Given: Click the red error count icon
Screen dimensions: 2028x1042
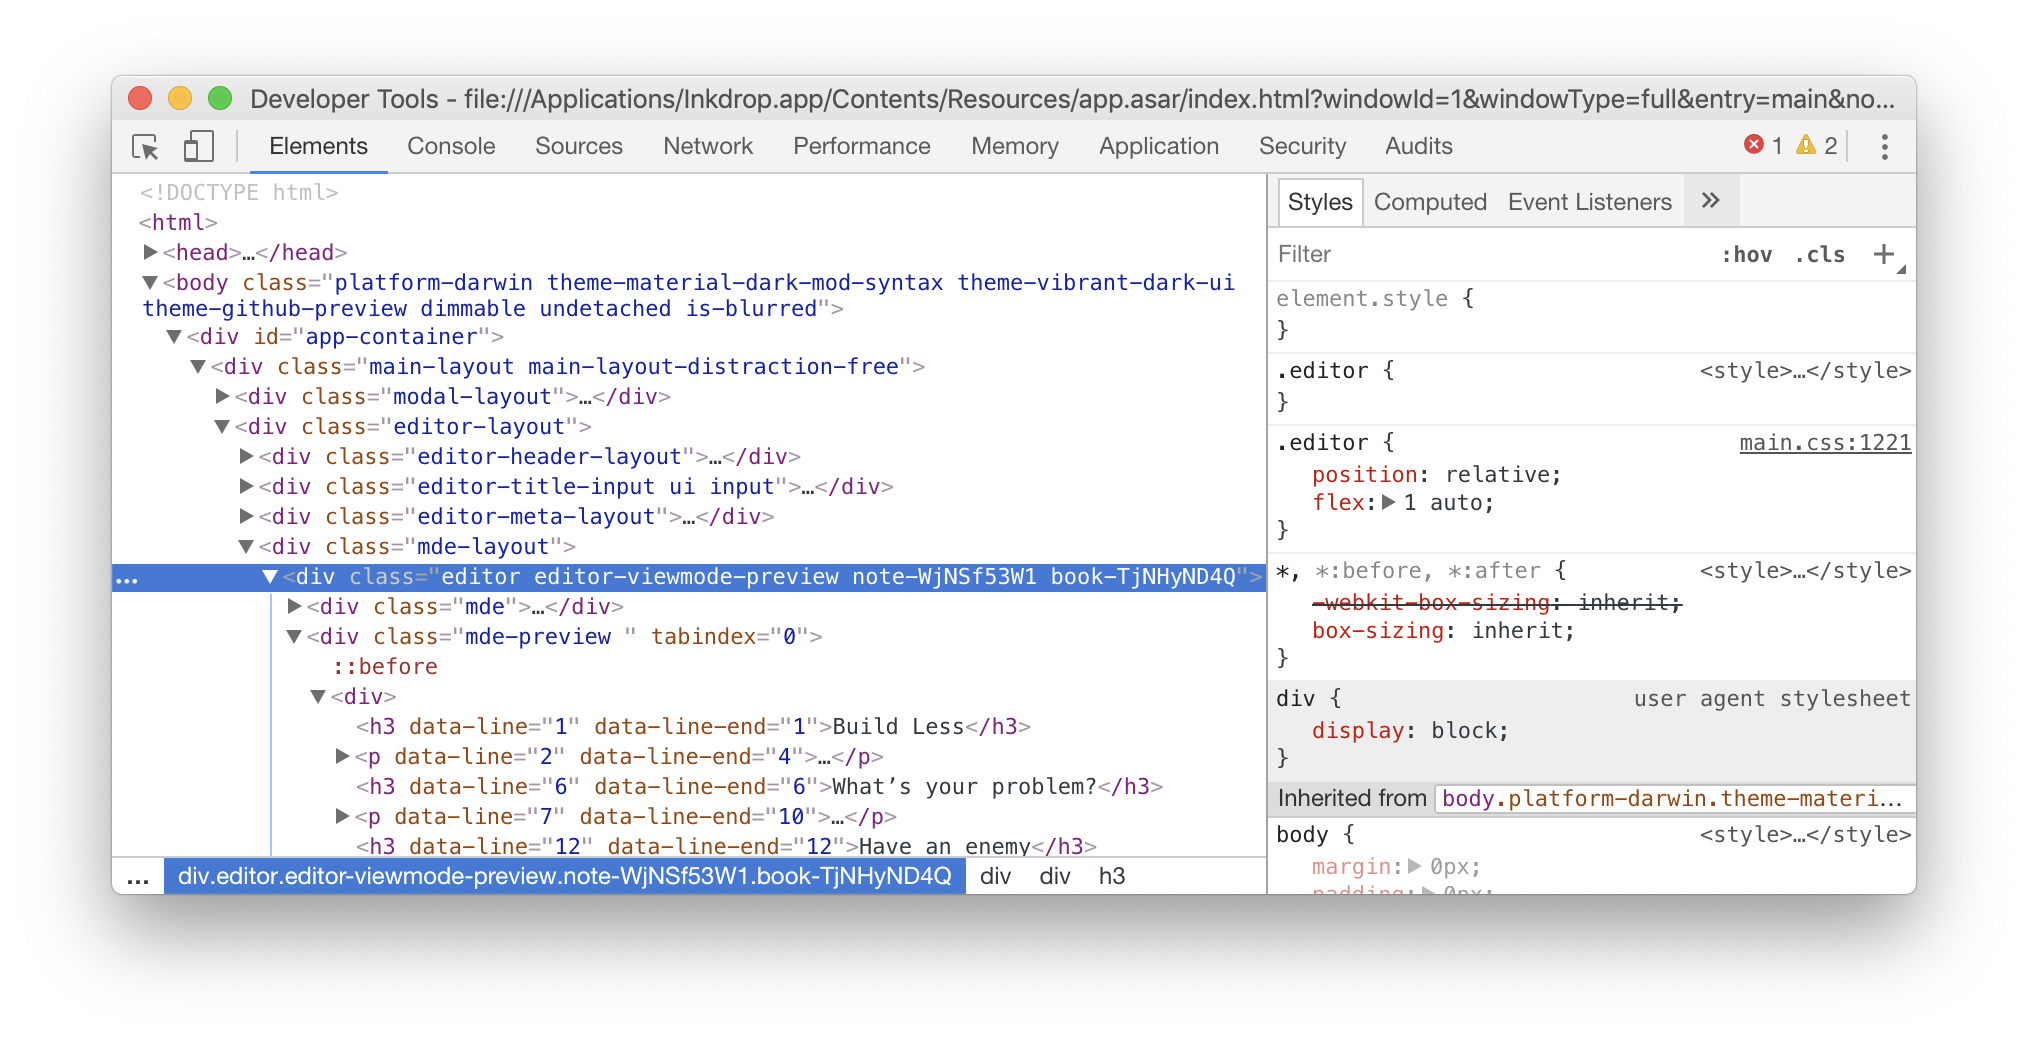Looking at the screenshot, I should coord(1753,145).
